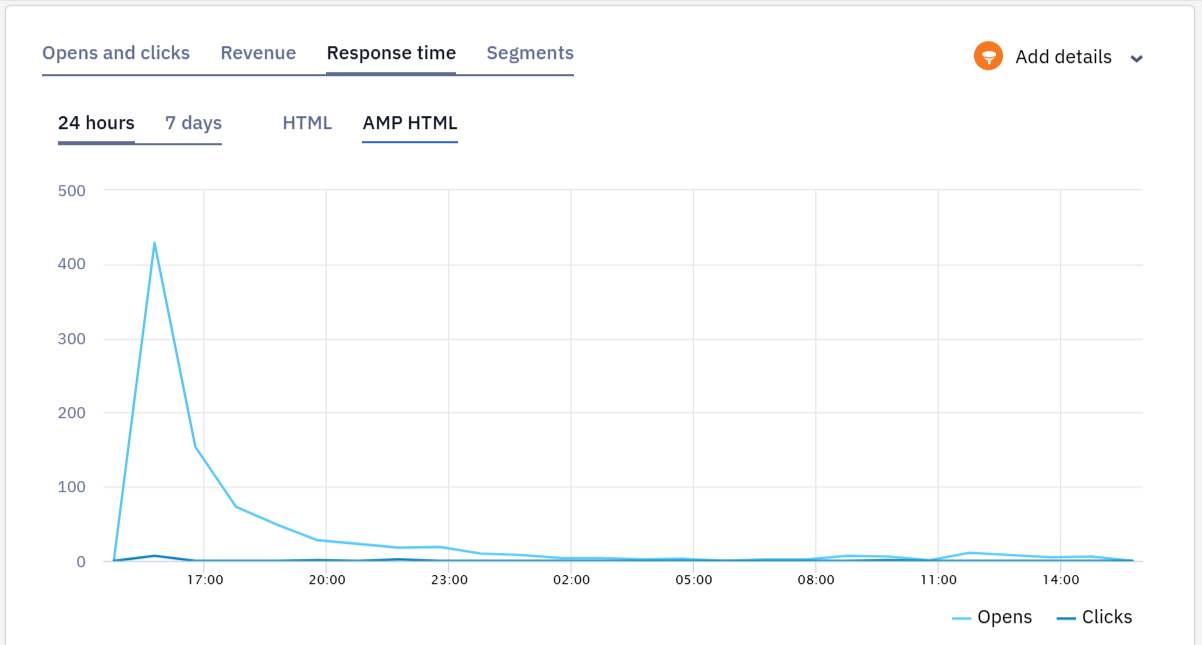Select the AMP HTML view
Viewport: 1202px width, 645px height.
point(410,123)
